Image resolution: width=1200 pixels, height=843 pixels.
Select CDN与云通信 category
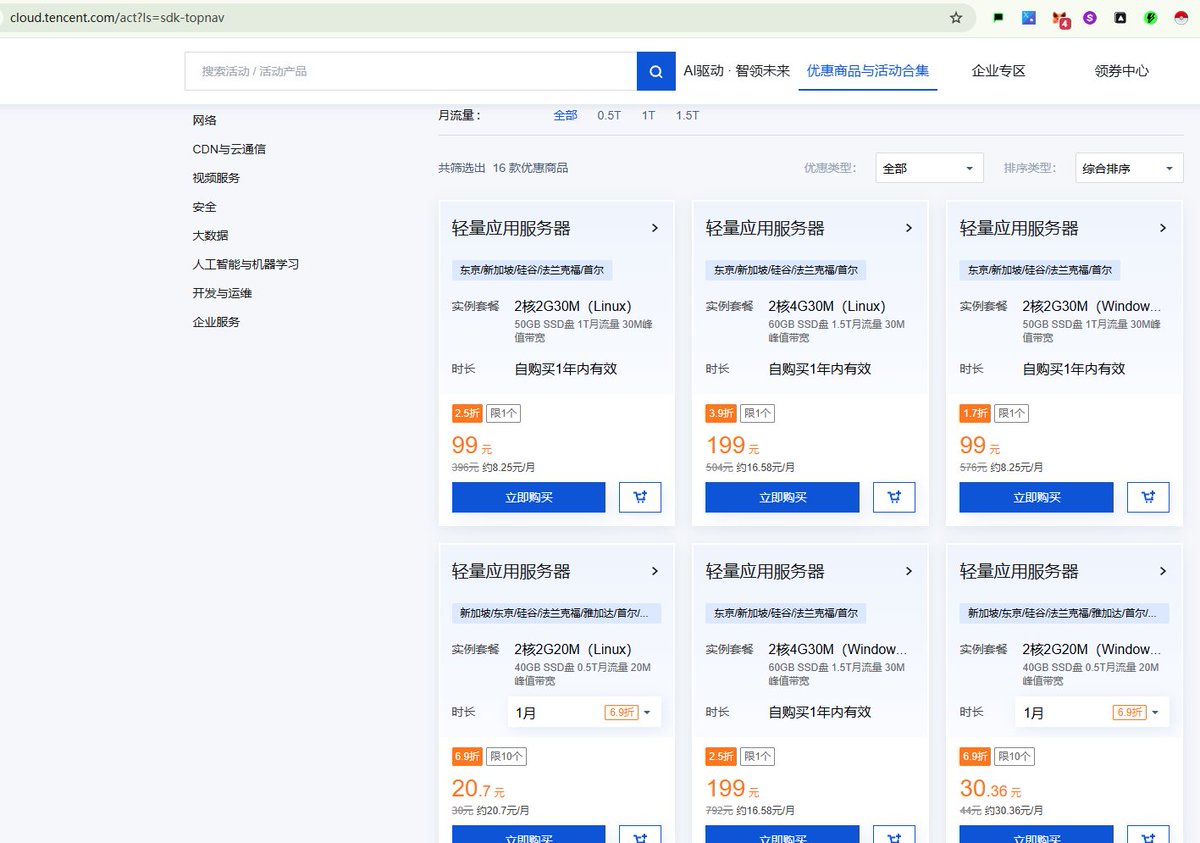tap(229, 149)
